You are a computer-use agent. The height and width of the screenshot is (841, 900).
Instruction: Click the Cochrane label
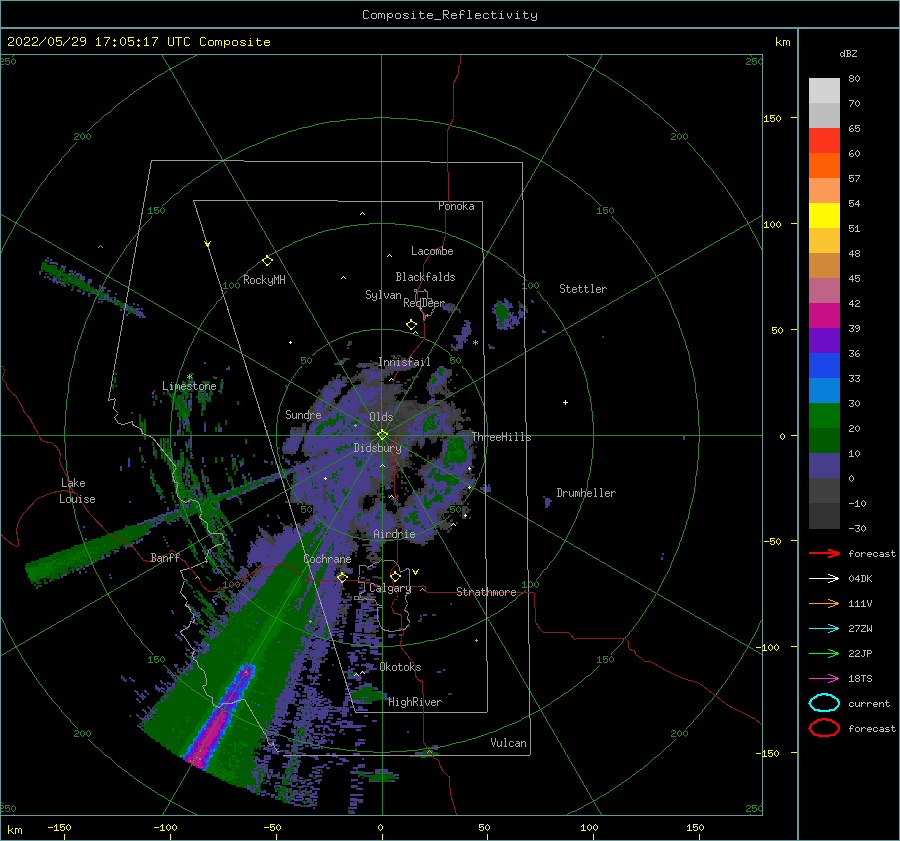point(327,559)
